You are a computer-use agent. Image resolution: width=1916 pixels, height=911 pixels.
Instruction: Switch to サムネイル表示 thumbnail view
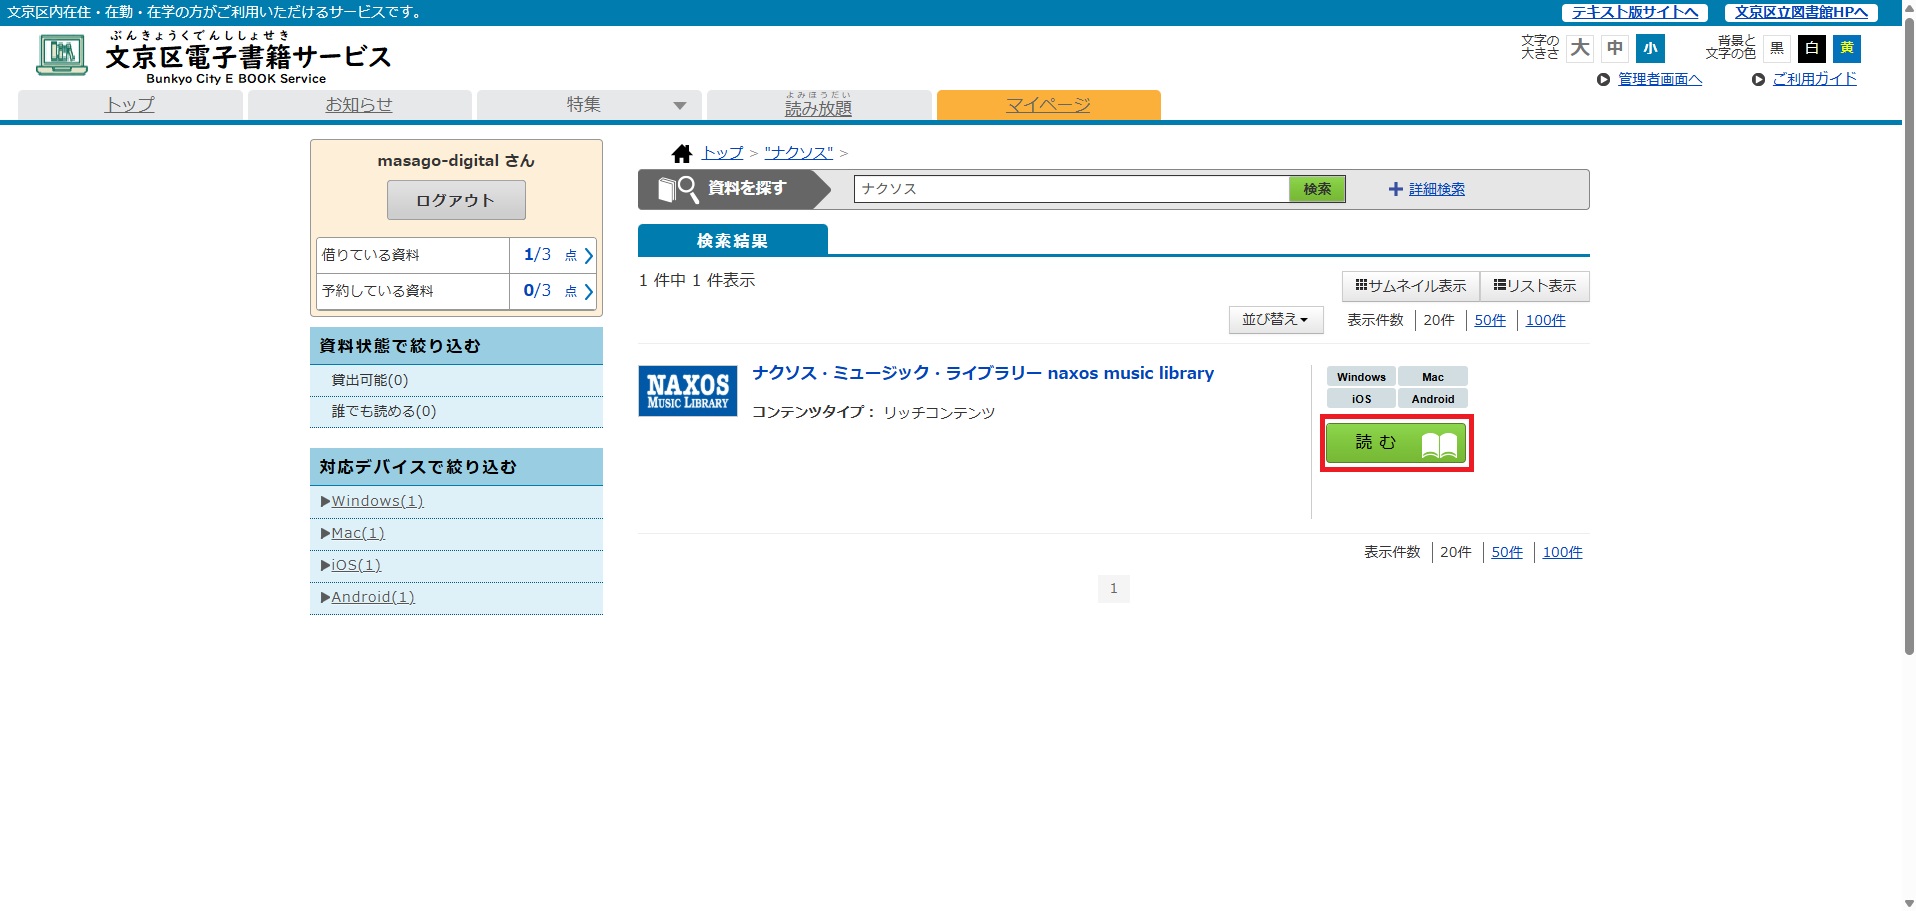point(1411,286)
